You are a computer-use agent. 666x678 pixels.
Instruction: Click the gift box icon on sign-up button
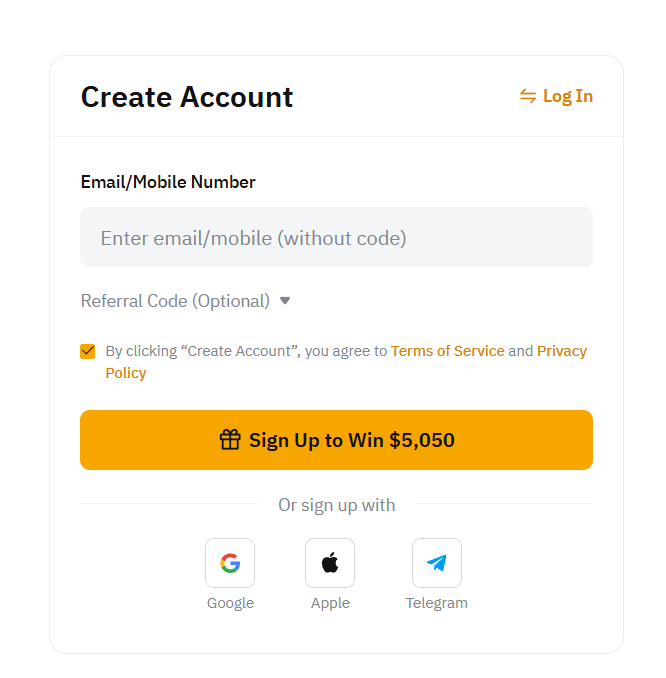pyautogui.click(x=230, y=440)
